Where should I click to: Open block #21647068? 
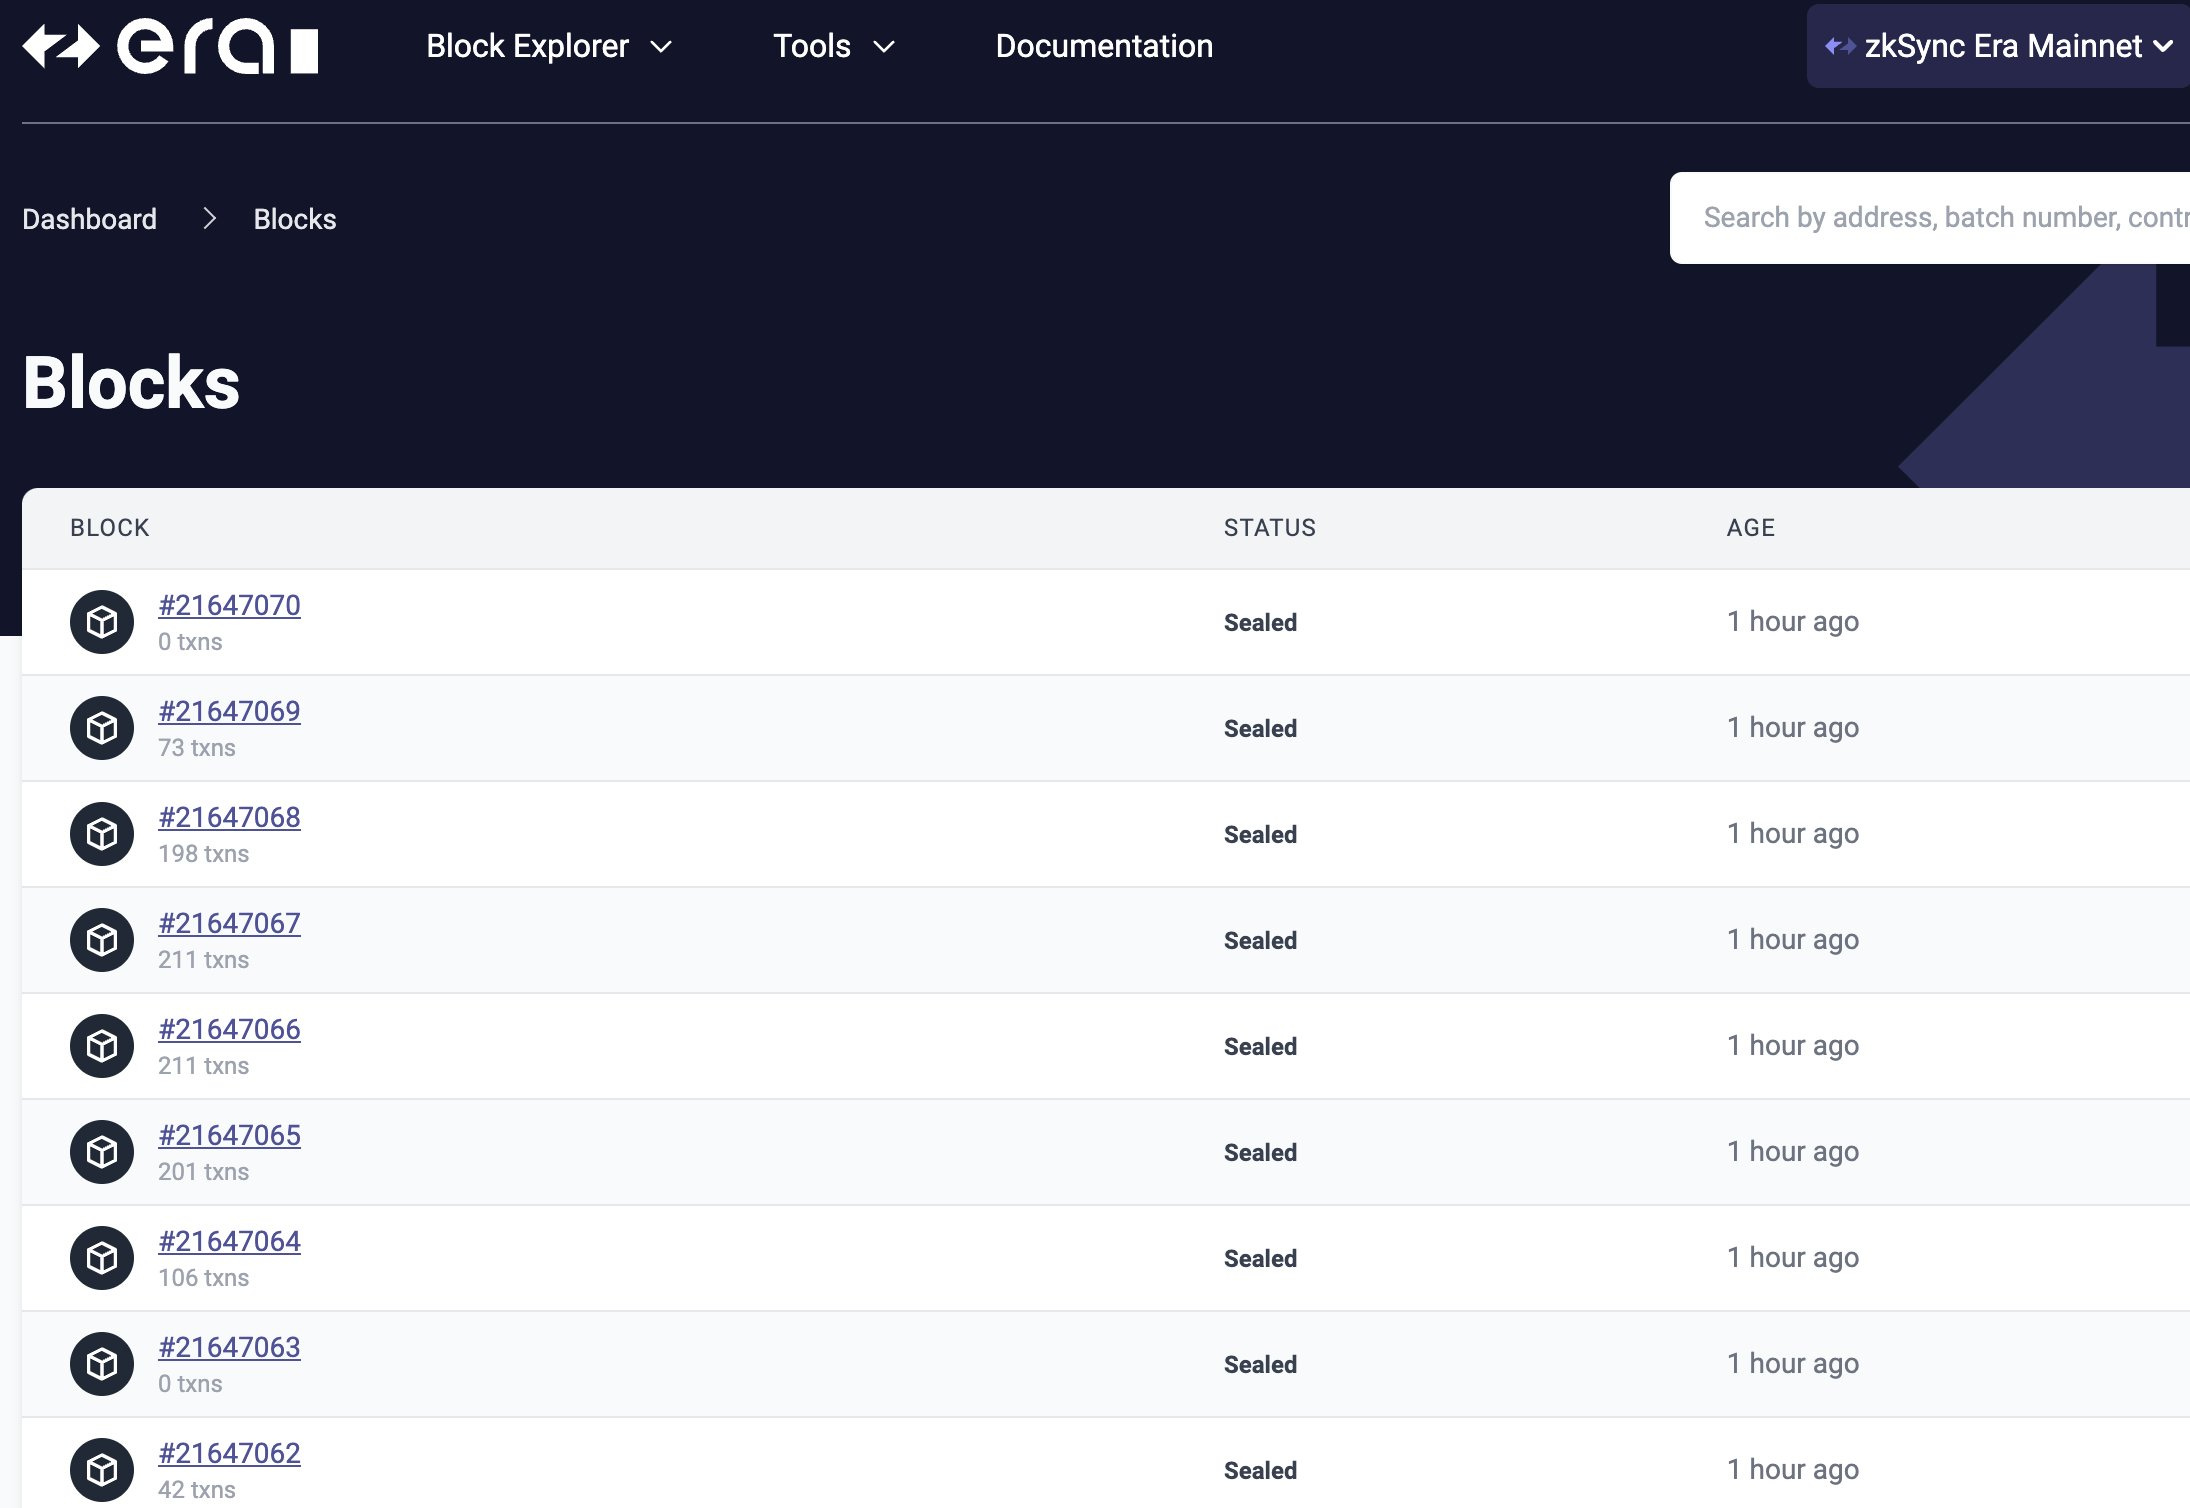[x=229, y=817]
